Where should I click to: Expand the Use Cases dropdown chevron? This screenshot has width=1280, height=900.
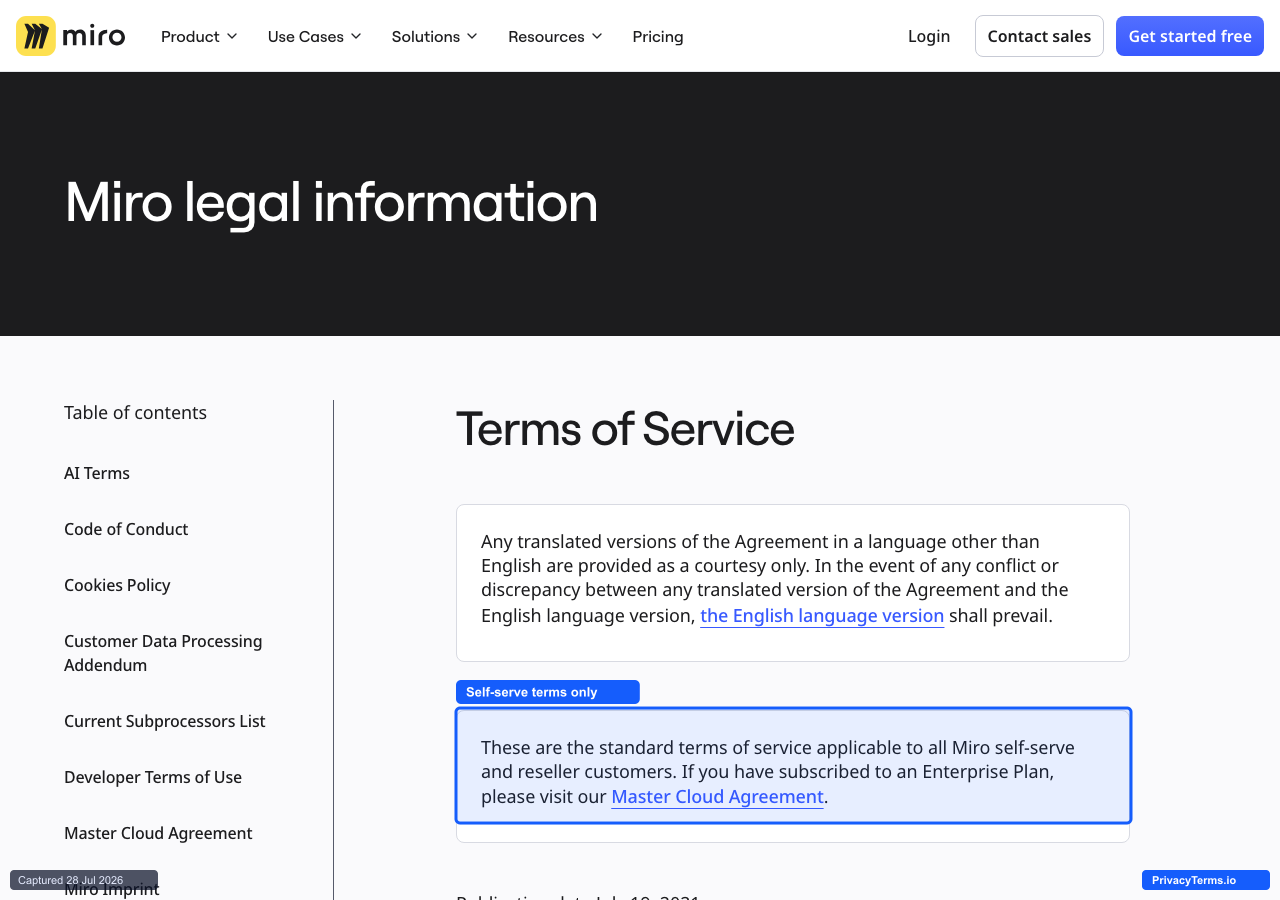click(356, 36)
